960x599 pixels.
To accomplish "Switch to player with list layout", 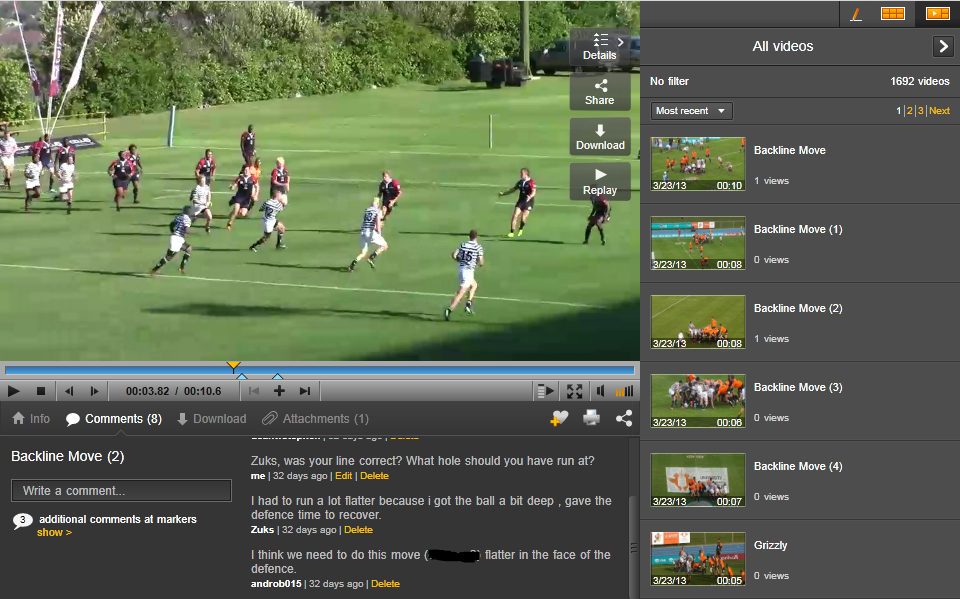I will (x=937, y=13).
